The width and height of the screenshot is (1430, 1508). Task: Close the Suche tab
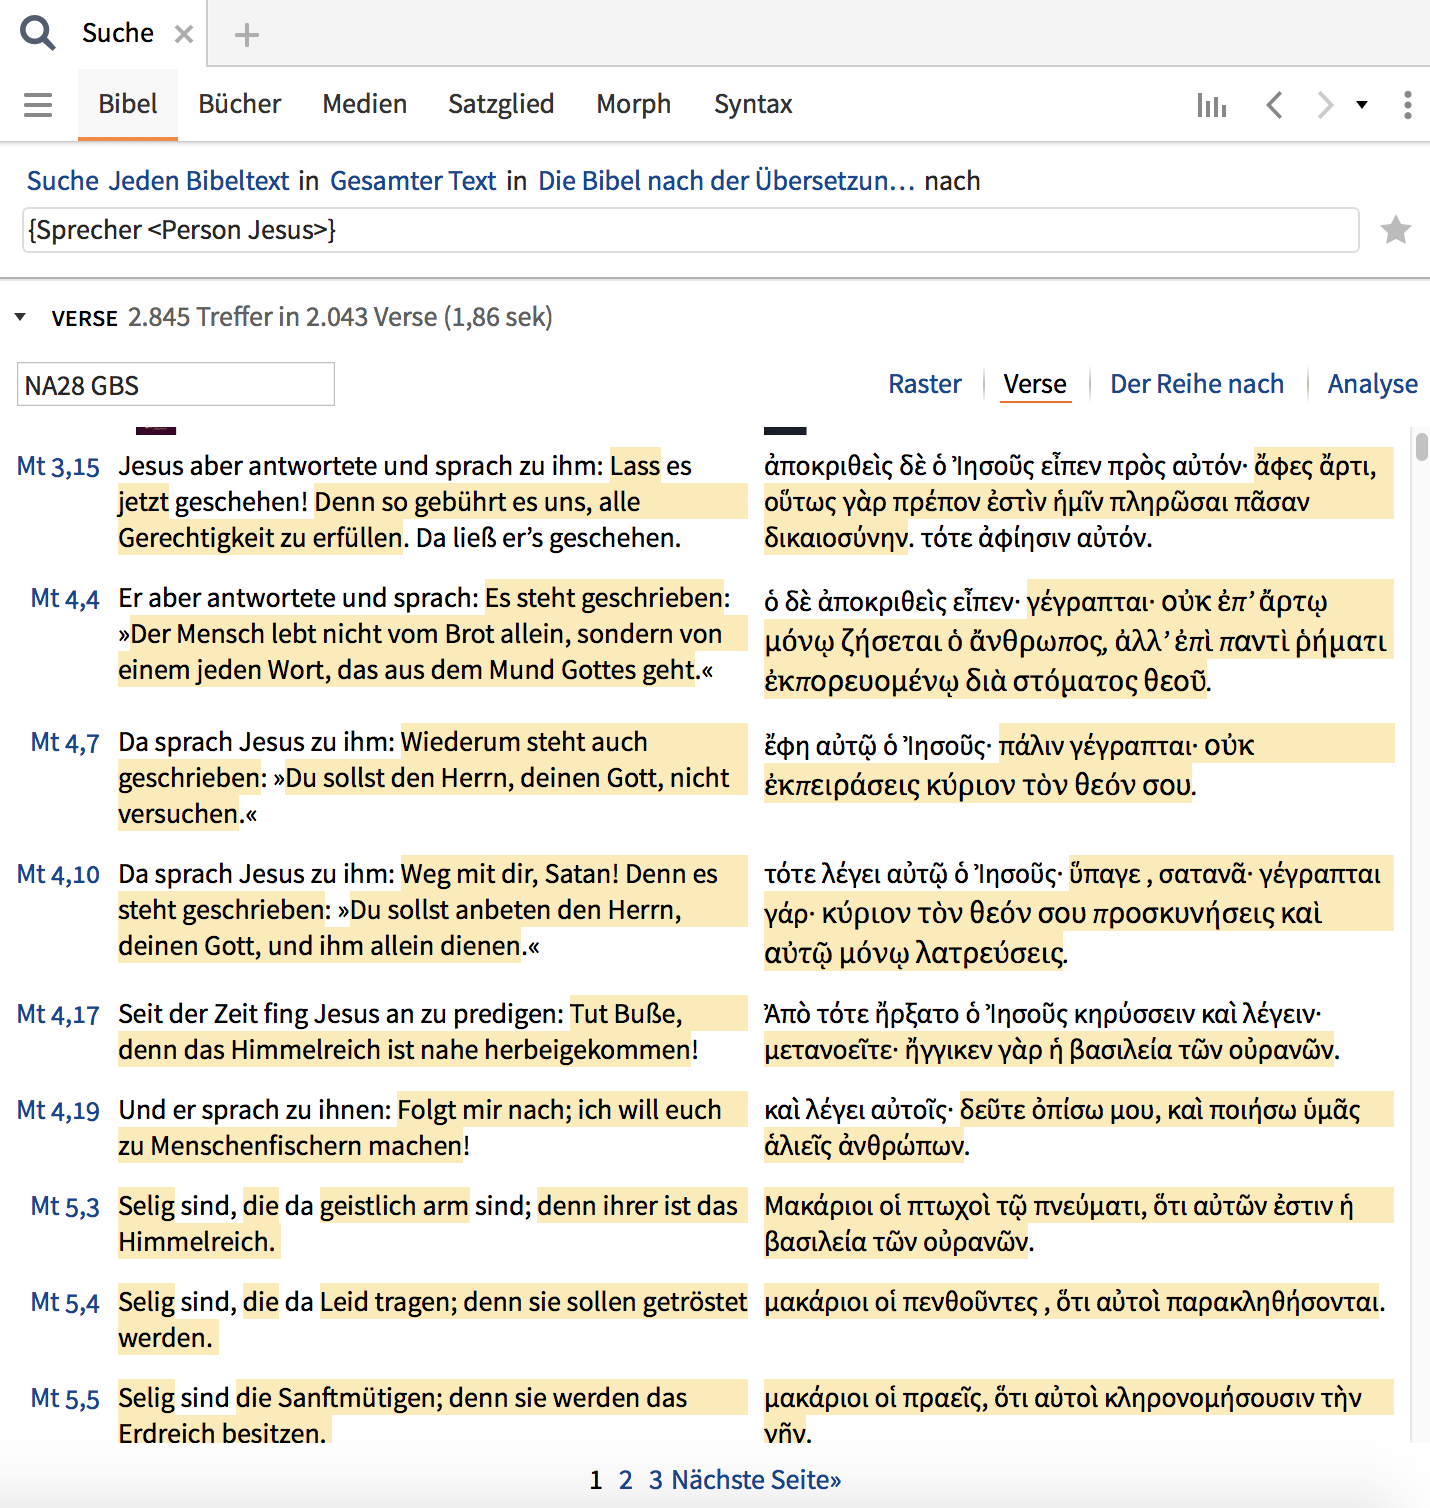pyautogui.click(x=184, y=34)
